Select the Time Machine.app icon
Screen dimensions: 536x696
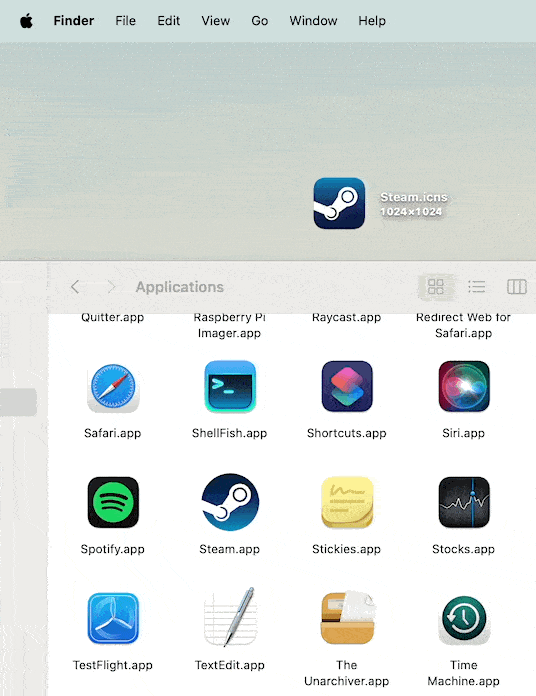click(464, 619)
